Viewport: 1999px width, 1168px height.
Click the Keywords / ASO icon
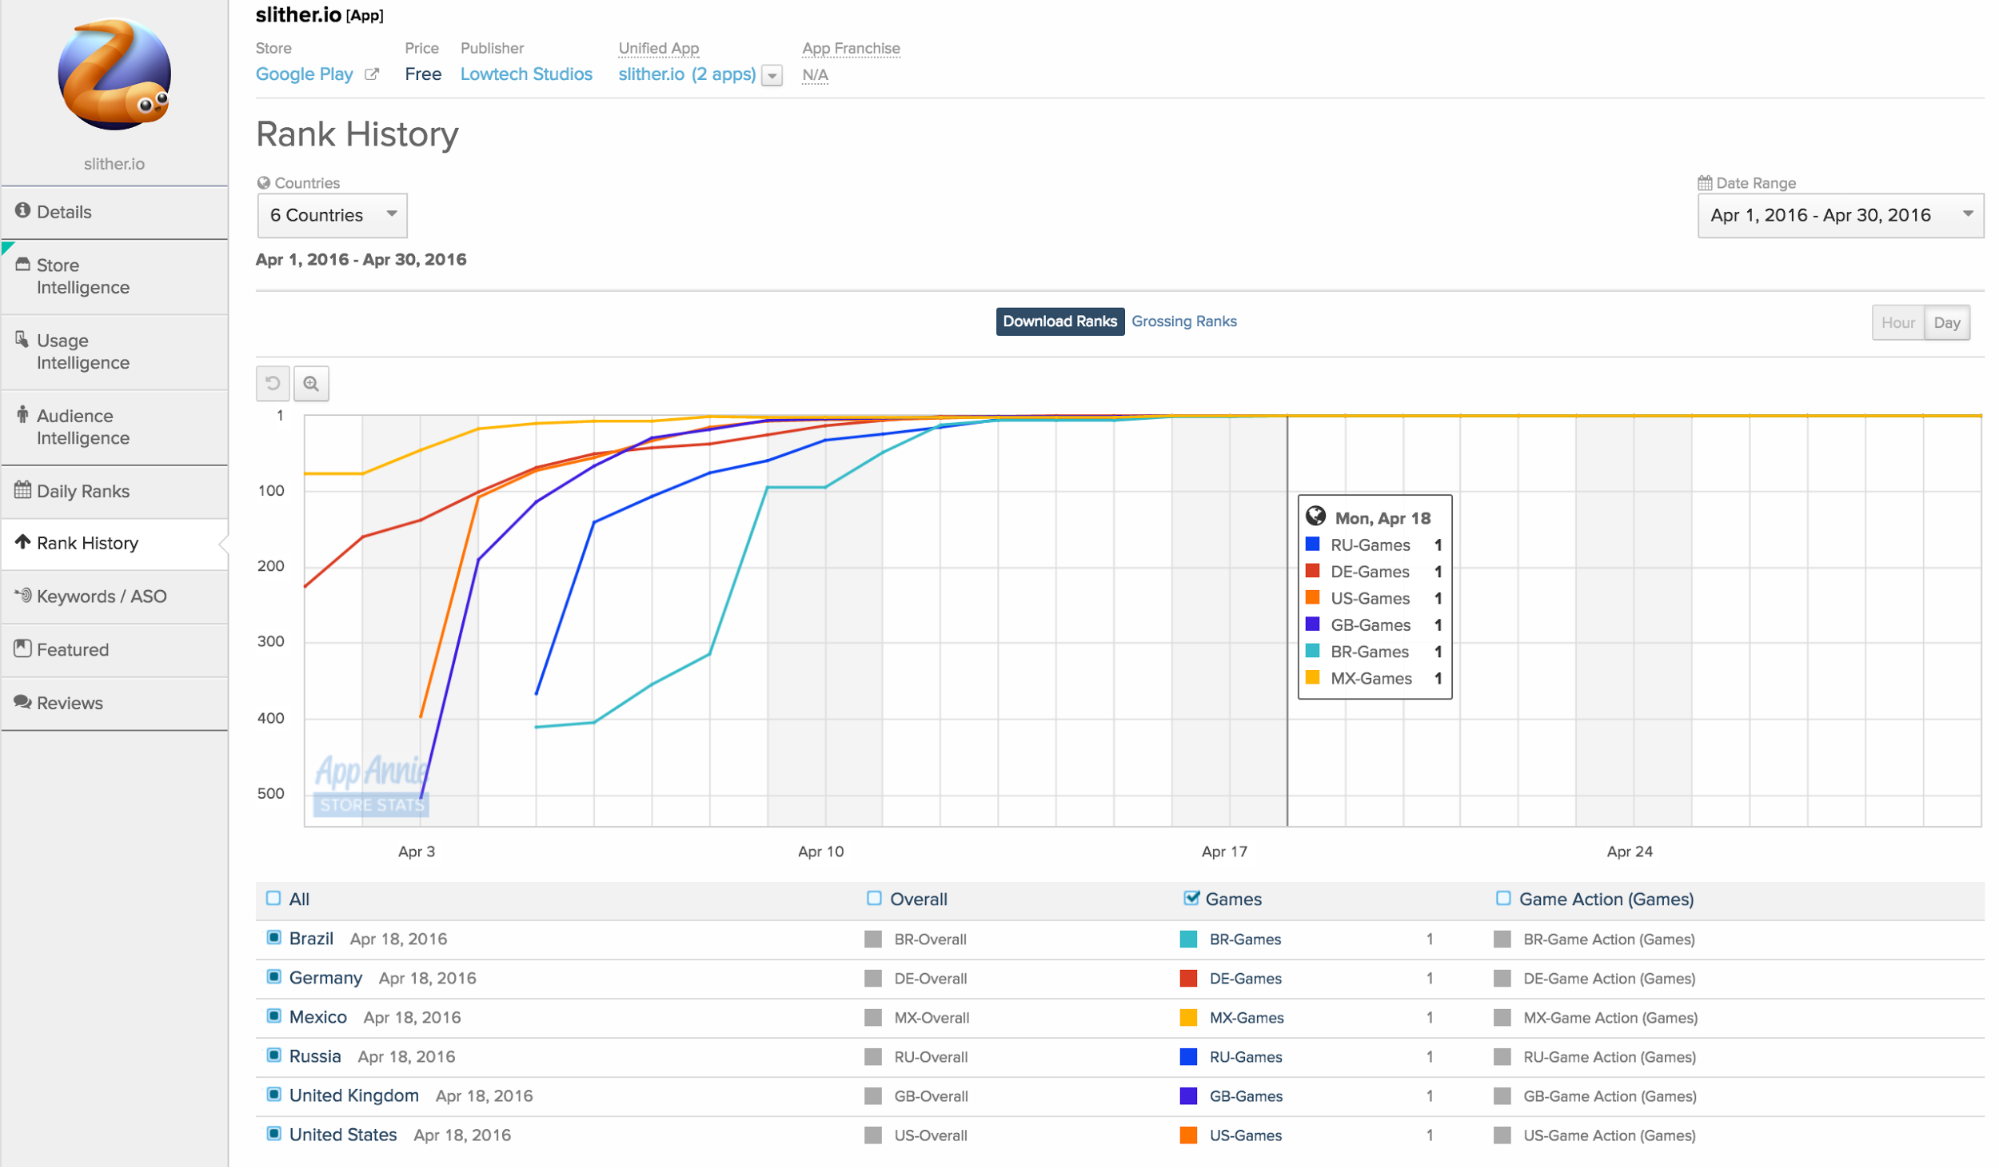pos(22,595)
